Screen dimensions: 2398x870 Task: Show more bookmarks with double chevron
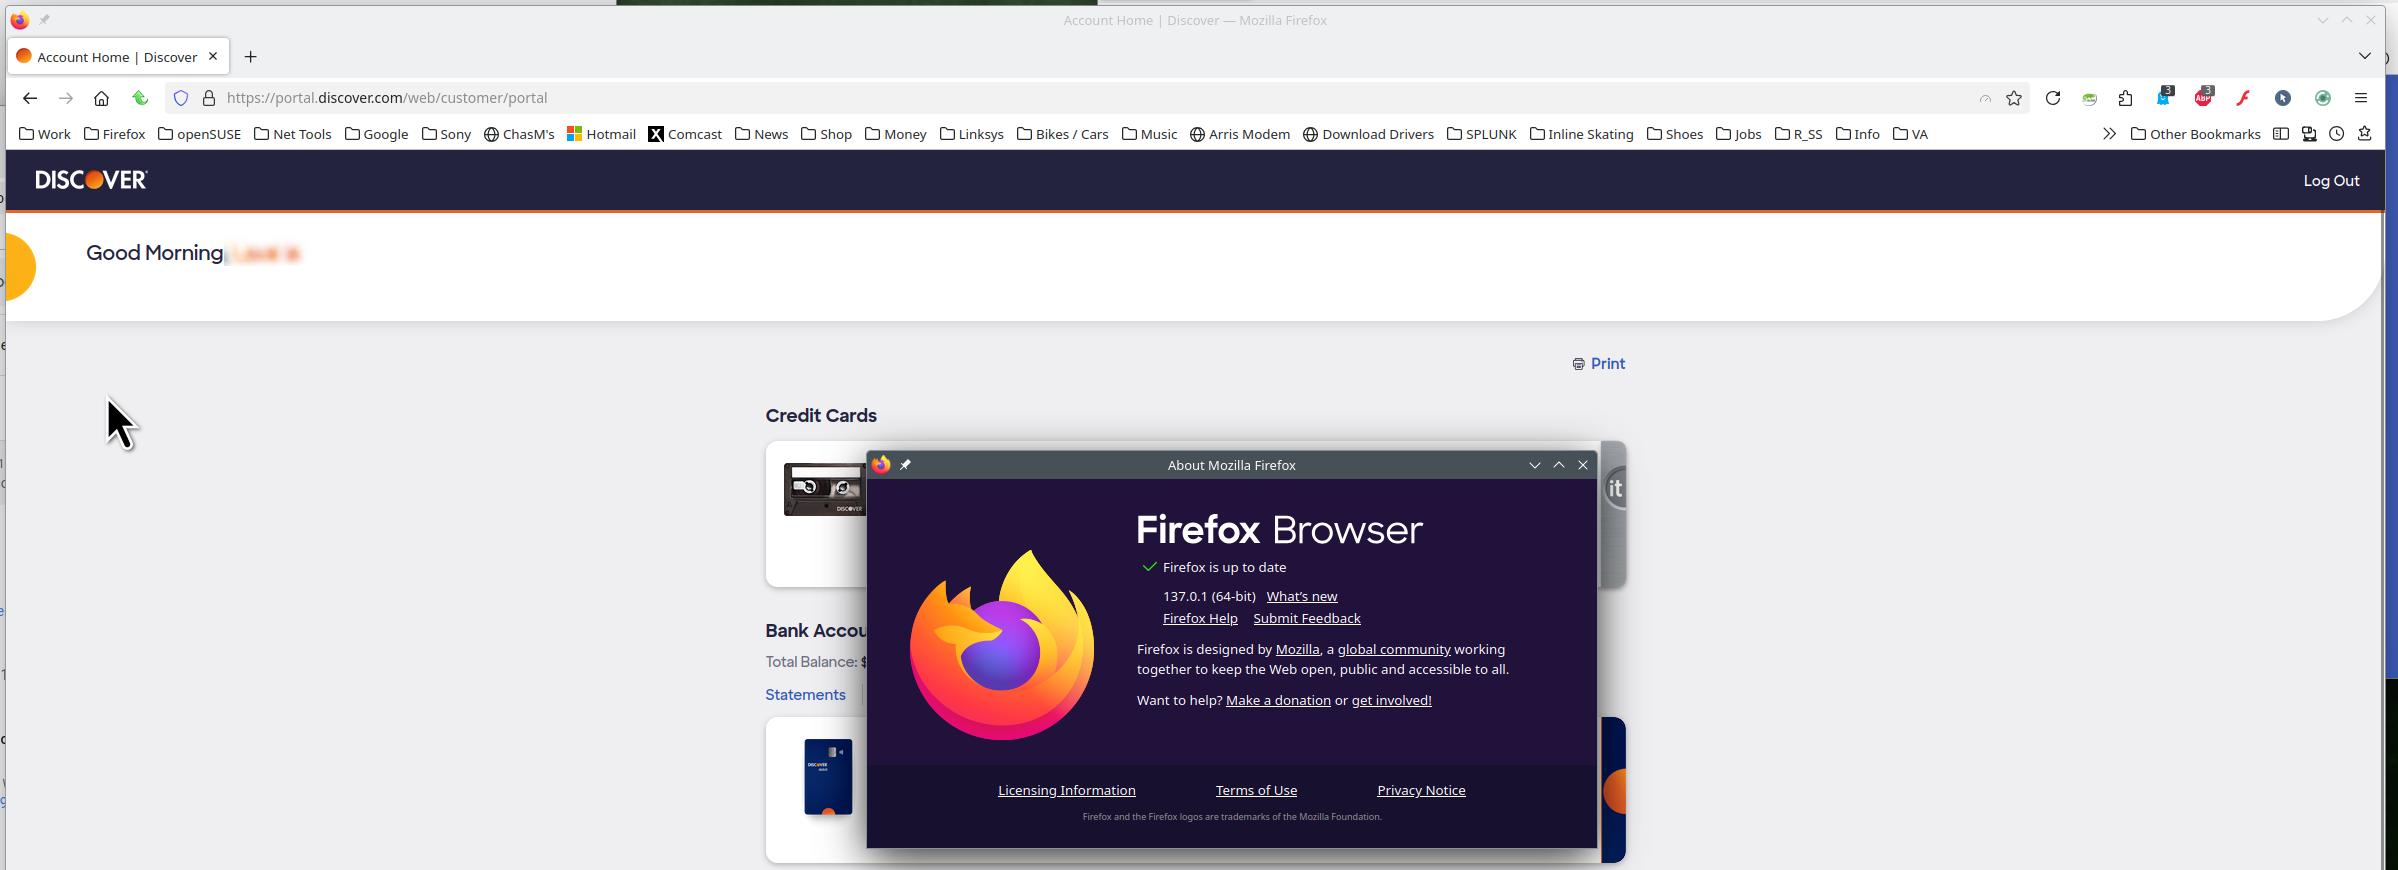pos(2109,134)
